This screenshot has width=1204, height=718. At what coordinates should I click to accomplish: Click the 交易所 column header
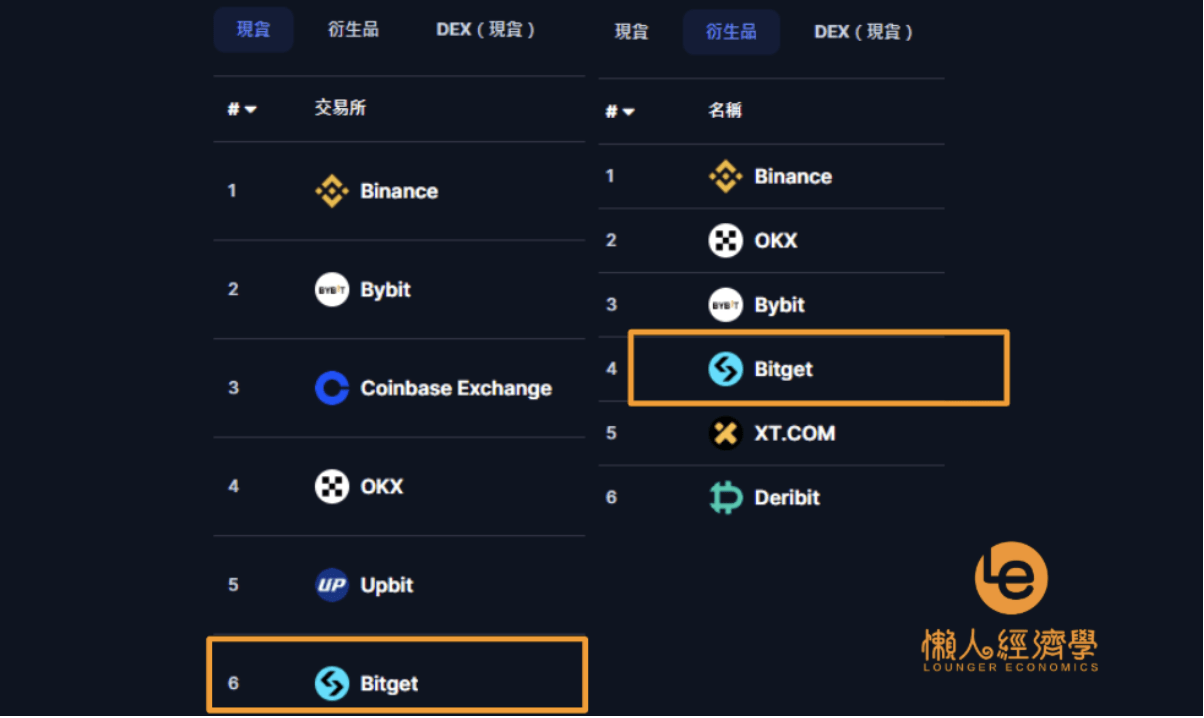coord(340,108)
